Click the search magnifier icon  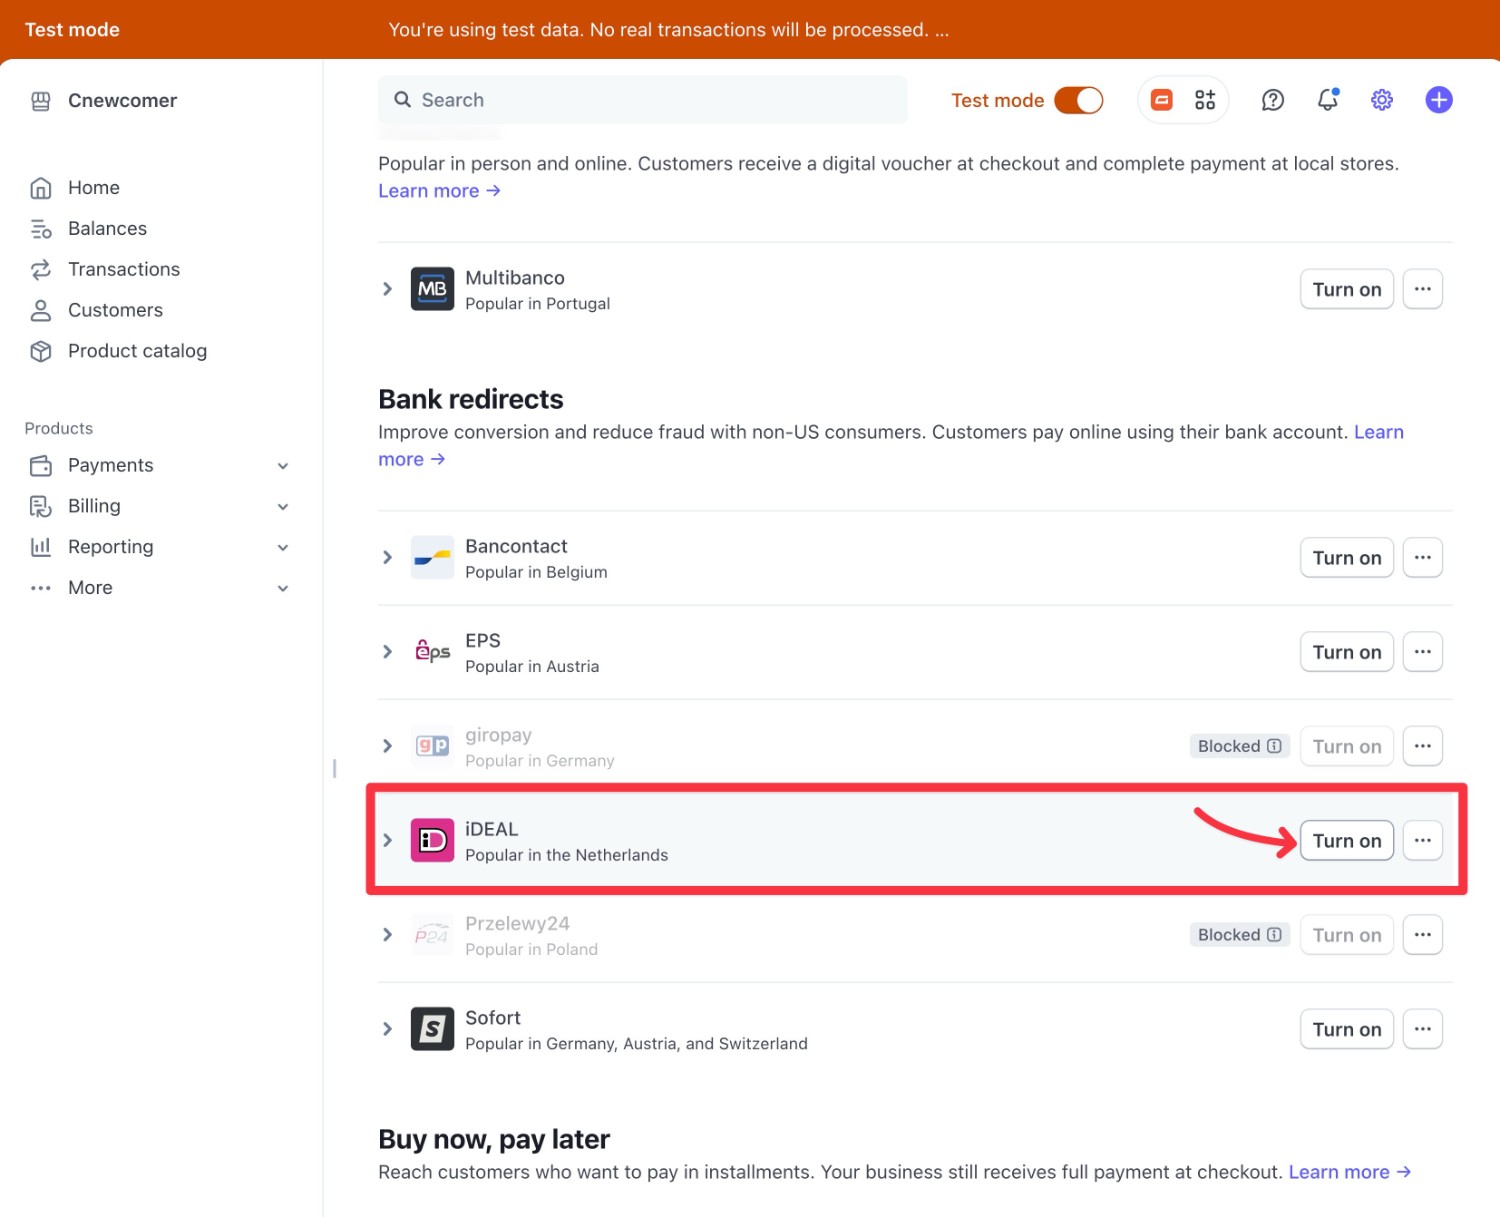[403, 100]
